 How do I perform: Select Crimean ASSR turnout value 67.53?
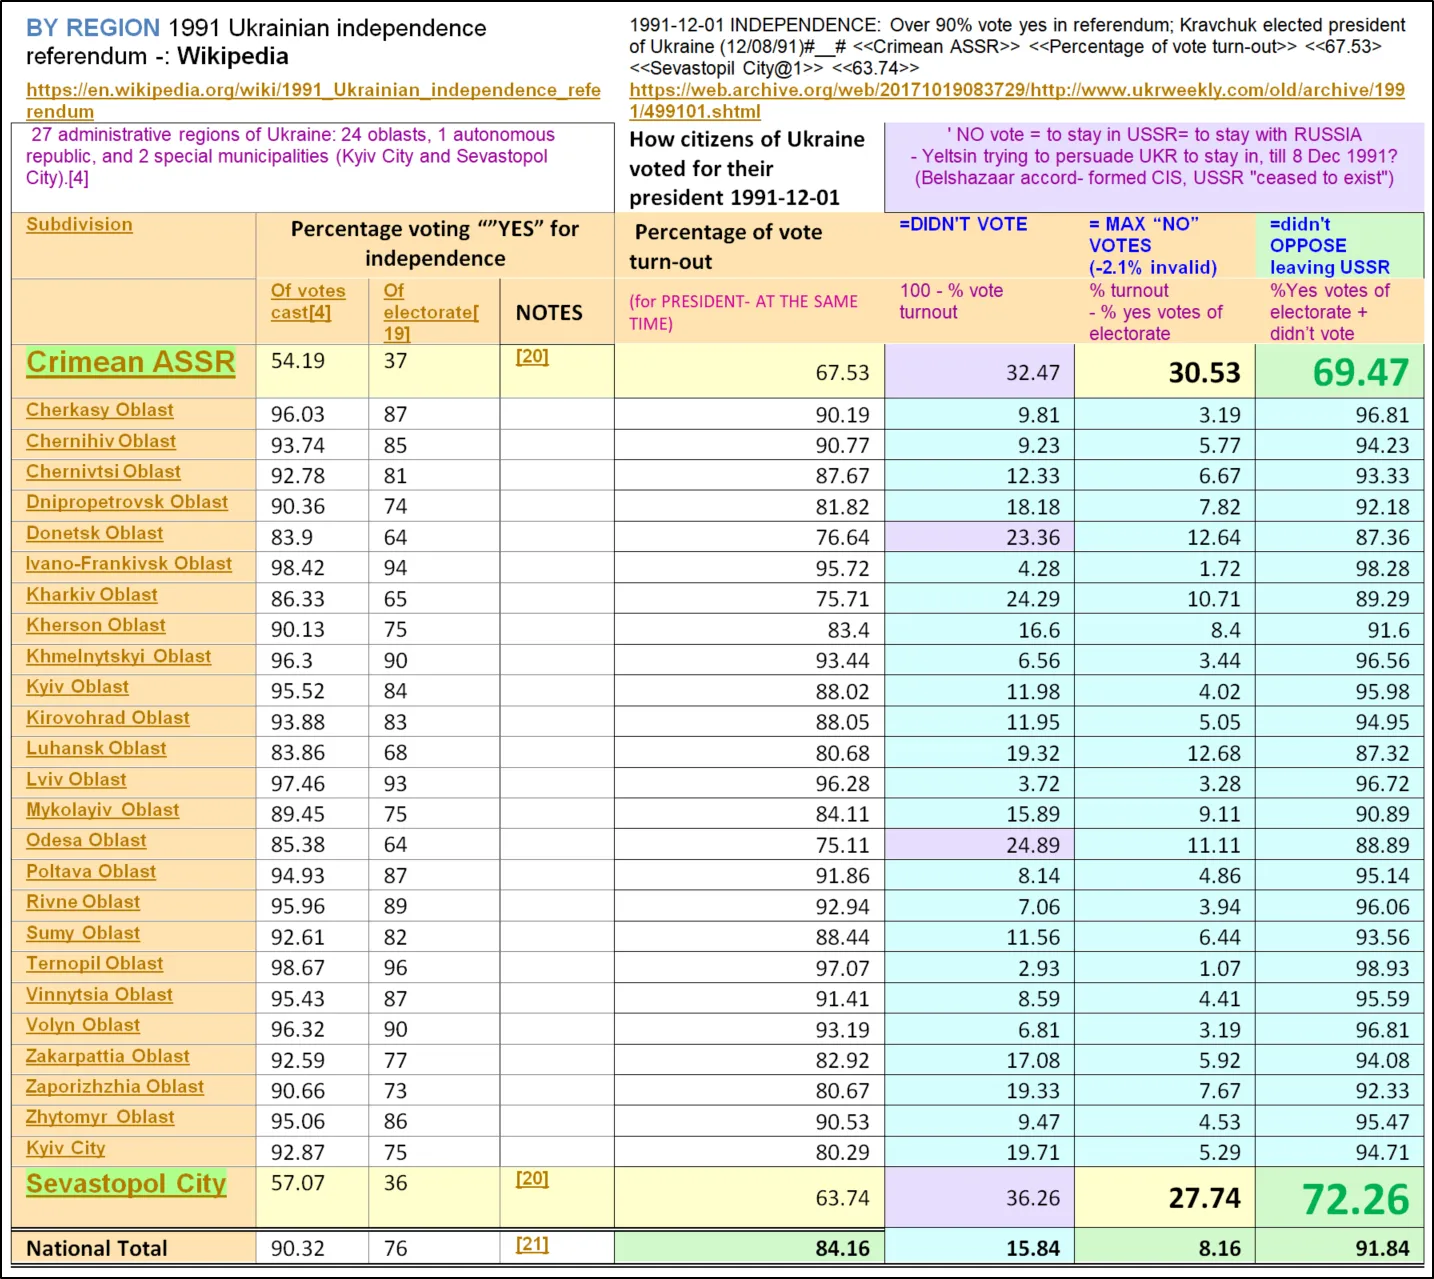(x=842, y=373)
